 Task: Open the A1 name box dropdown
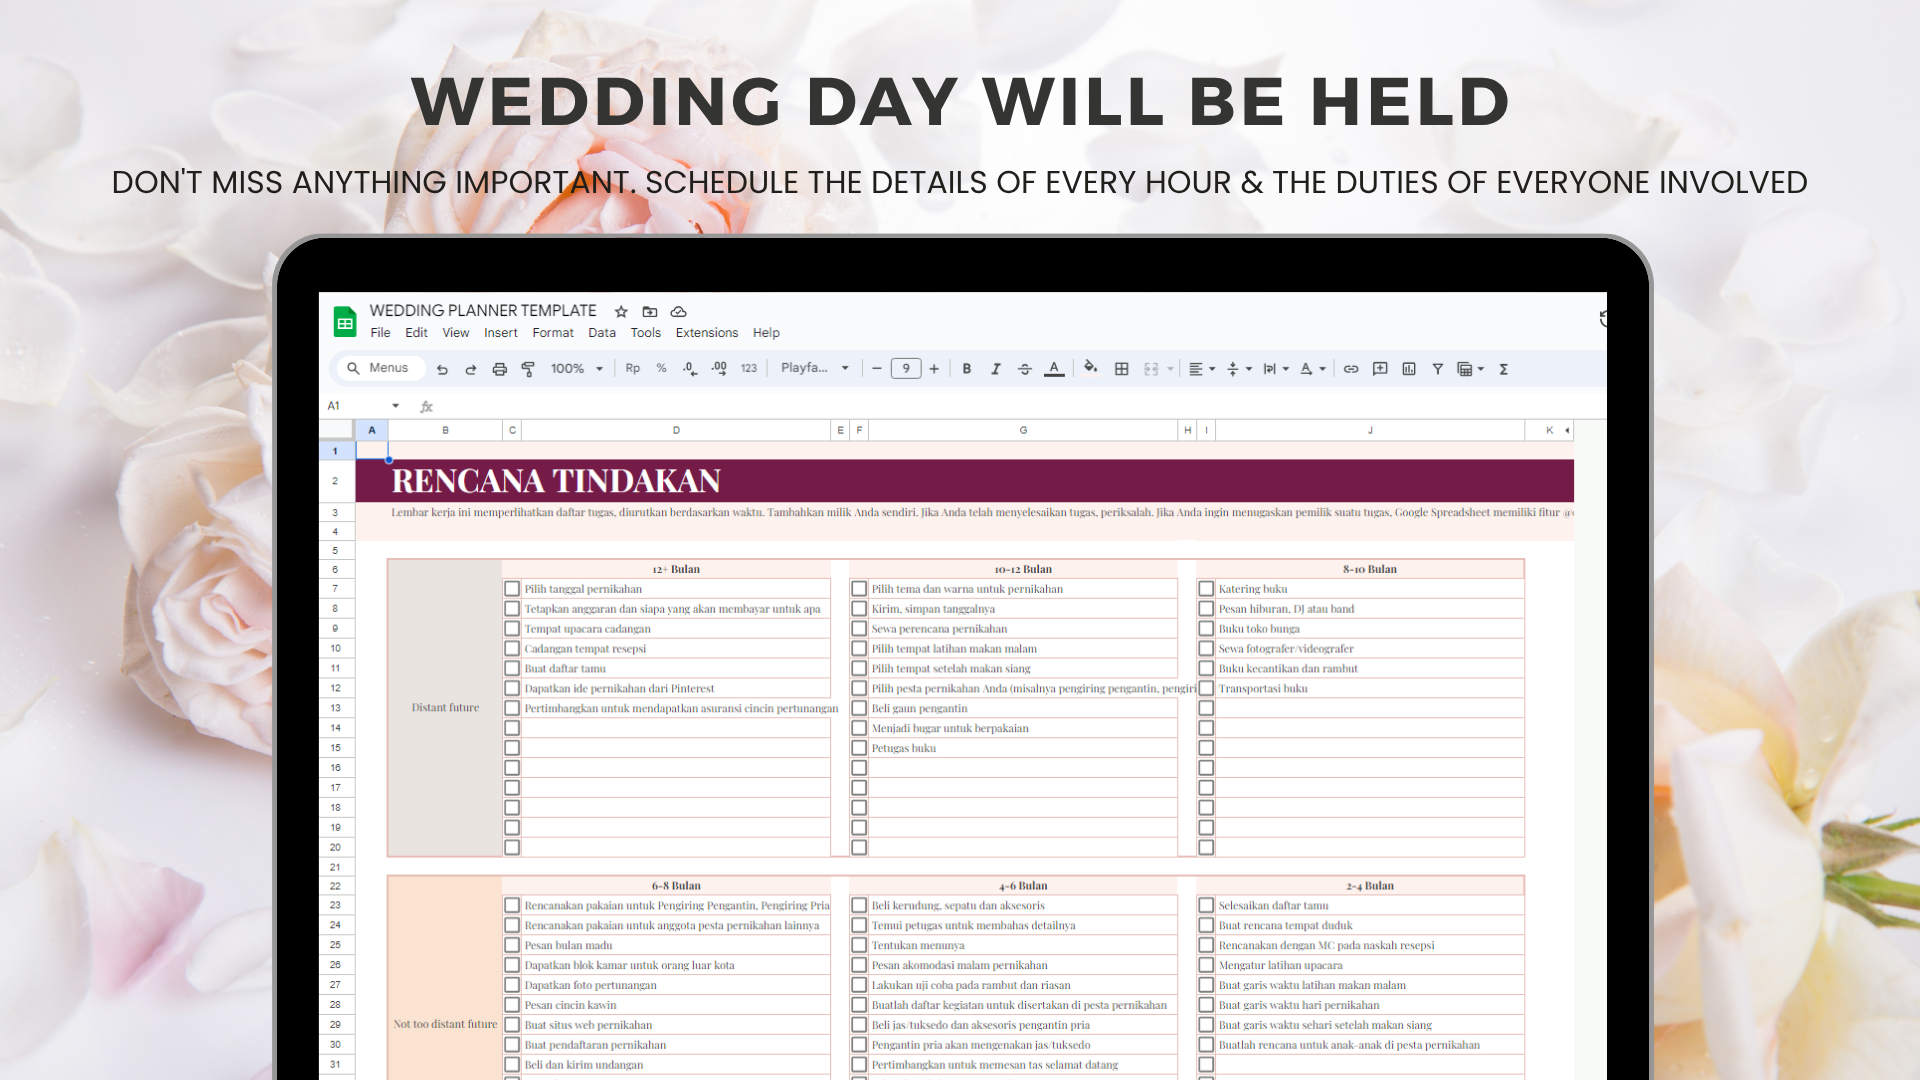coord(396,406)
